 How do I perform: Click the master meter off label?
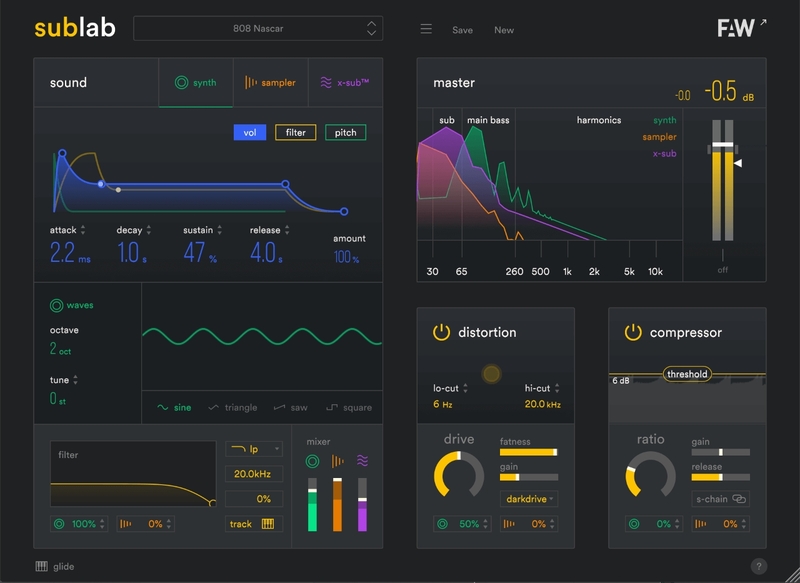722,270
